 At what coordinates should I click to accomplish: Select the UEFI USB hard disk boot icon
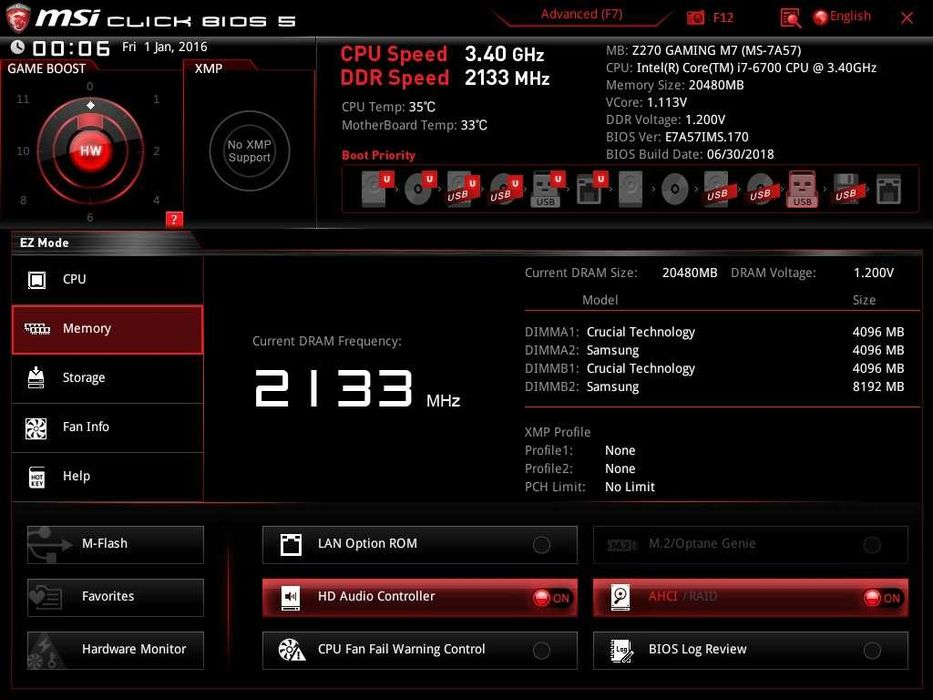(x=462, y=189)
